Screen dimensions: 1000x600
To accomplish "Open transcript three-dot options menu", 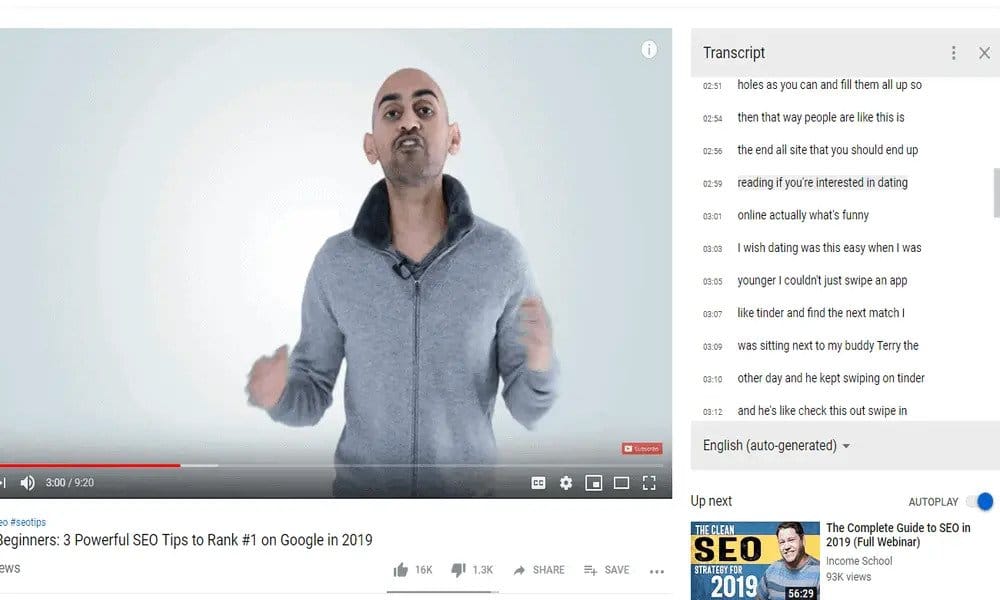I will tap(953, 53).
